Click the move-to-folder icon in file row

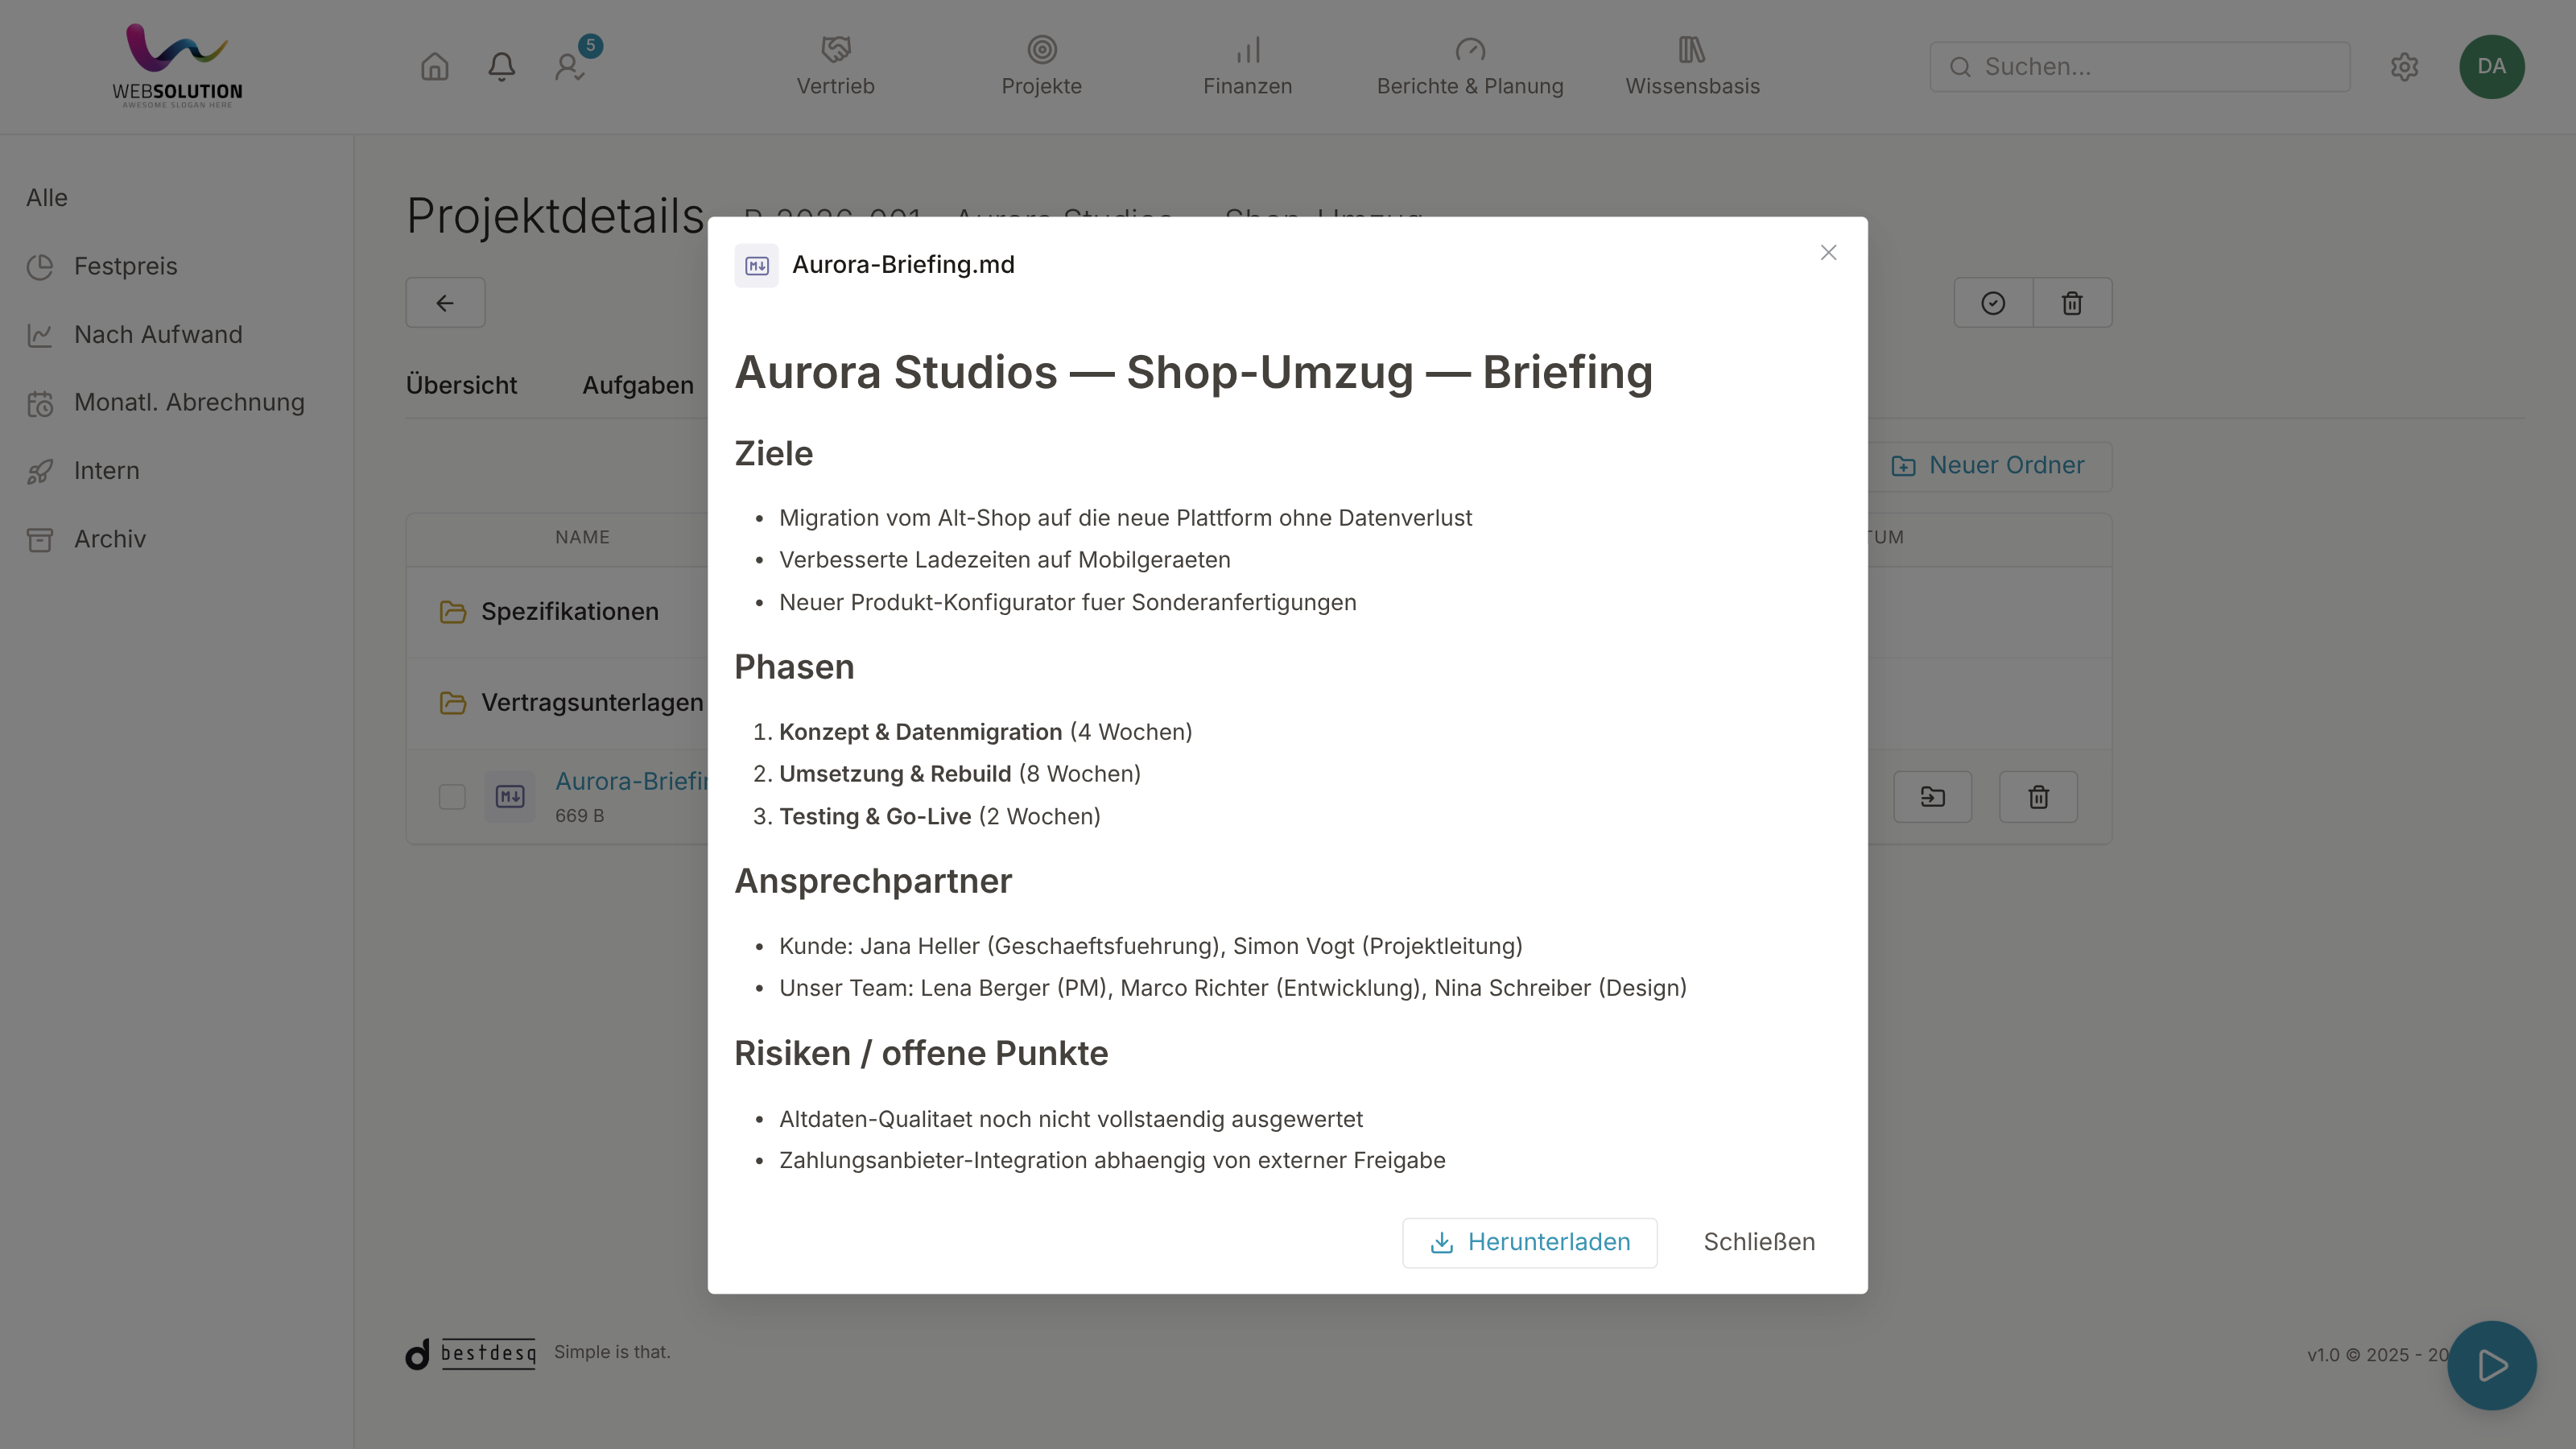[1932, 797]
